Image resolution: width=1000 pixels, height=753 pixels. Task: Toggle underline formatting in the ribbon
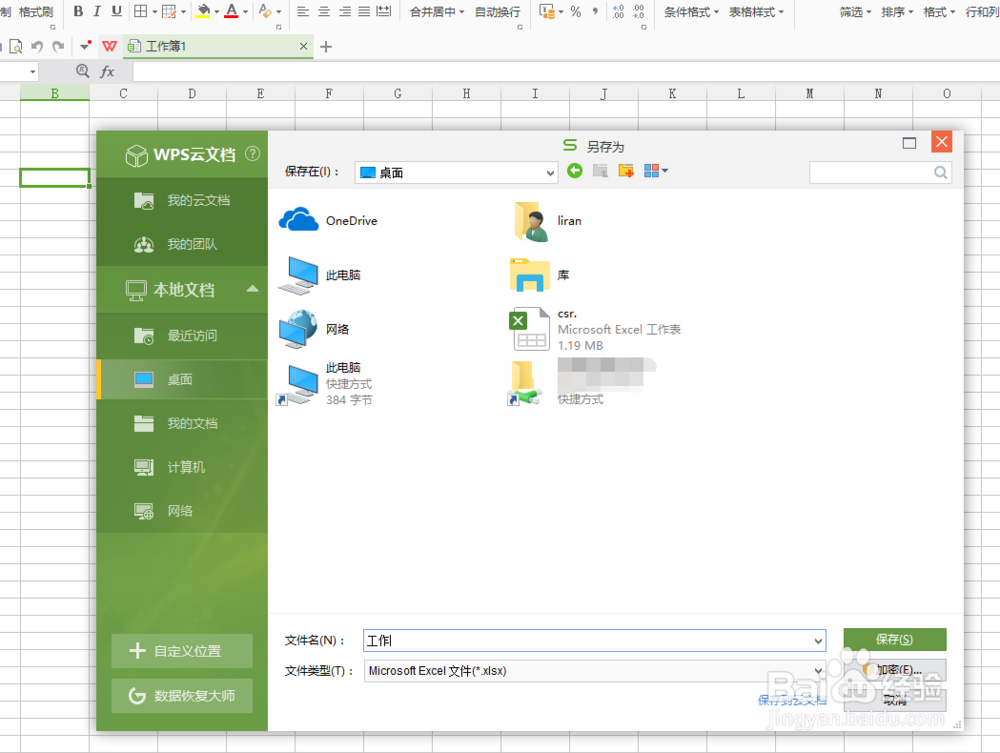click(116, 11)
